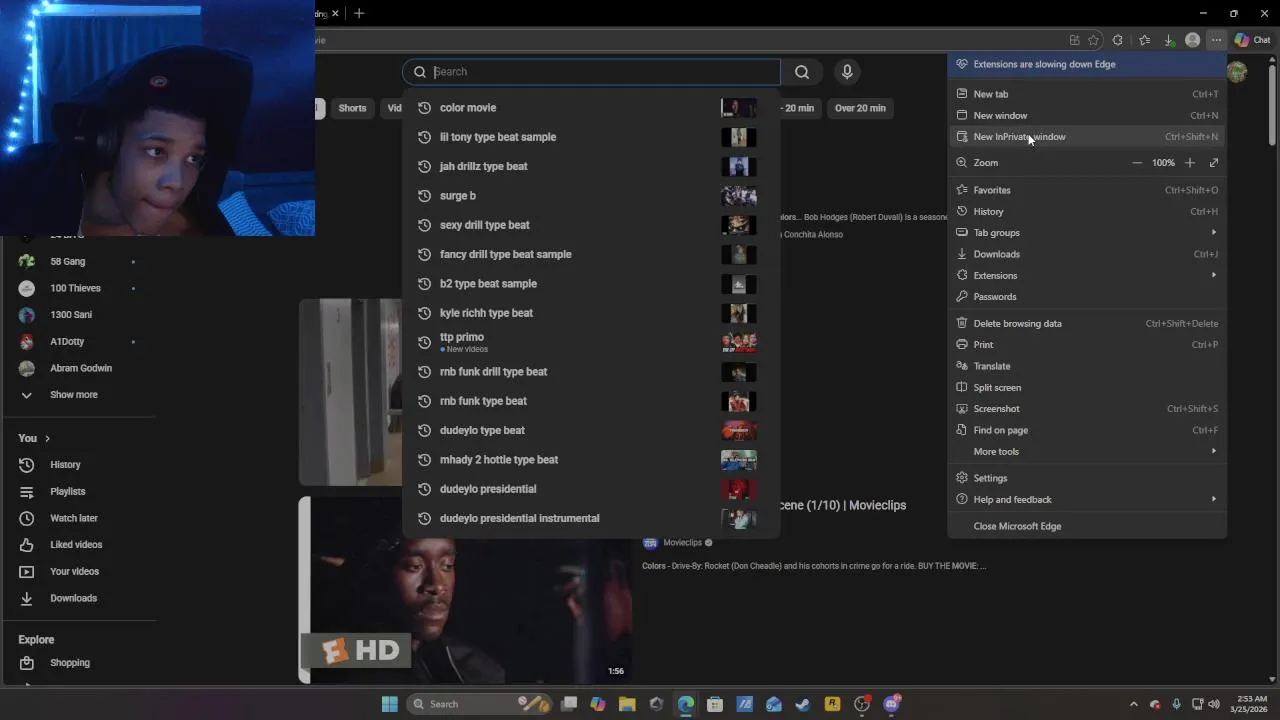The width and height of the screenshot is (1280, 720).
Task: Choose 'kyle richh type beat' suggestion
Action: point(590,313)
